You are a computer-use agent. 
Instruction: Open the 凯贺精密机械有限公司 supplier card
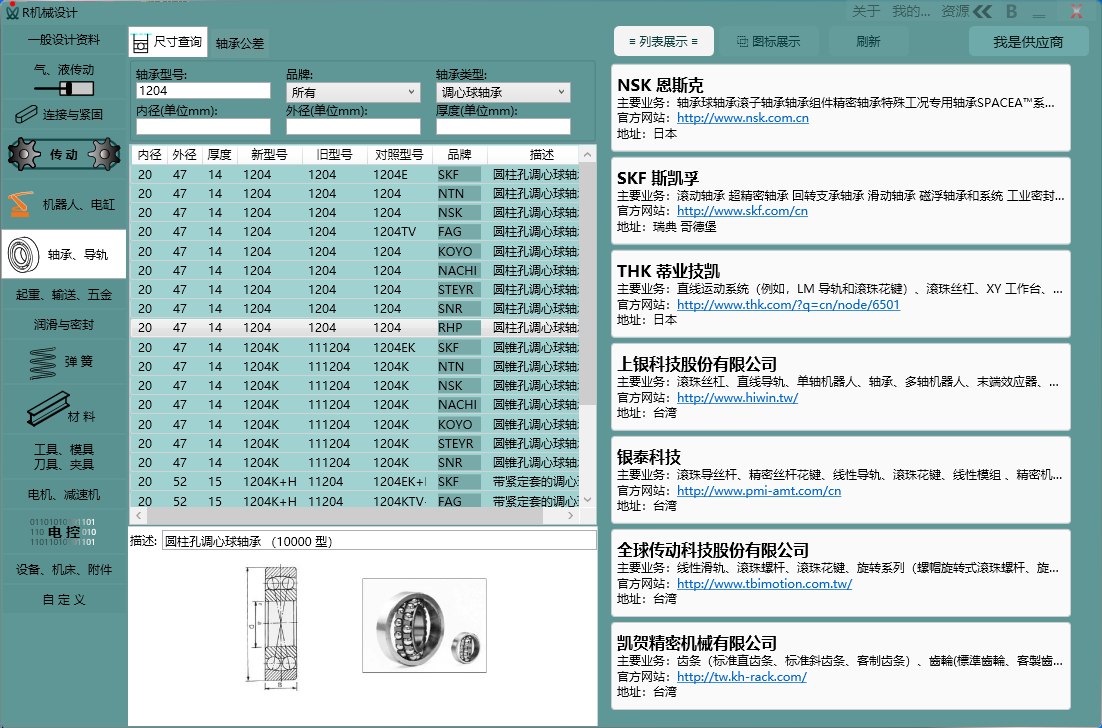[x=841, y=666]
